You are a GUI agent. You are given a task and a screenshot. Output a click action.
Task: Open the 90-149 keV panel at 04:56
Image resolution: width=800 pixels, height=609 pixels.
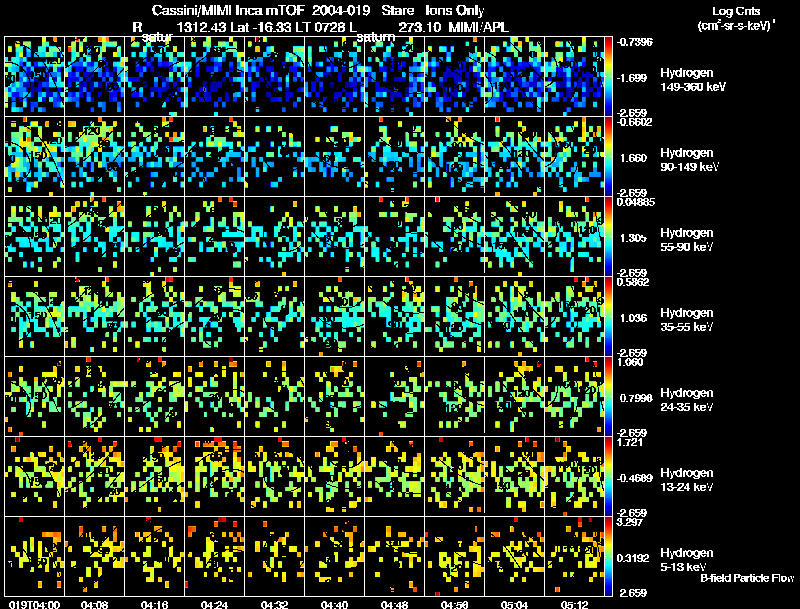(455, 157)
